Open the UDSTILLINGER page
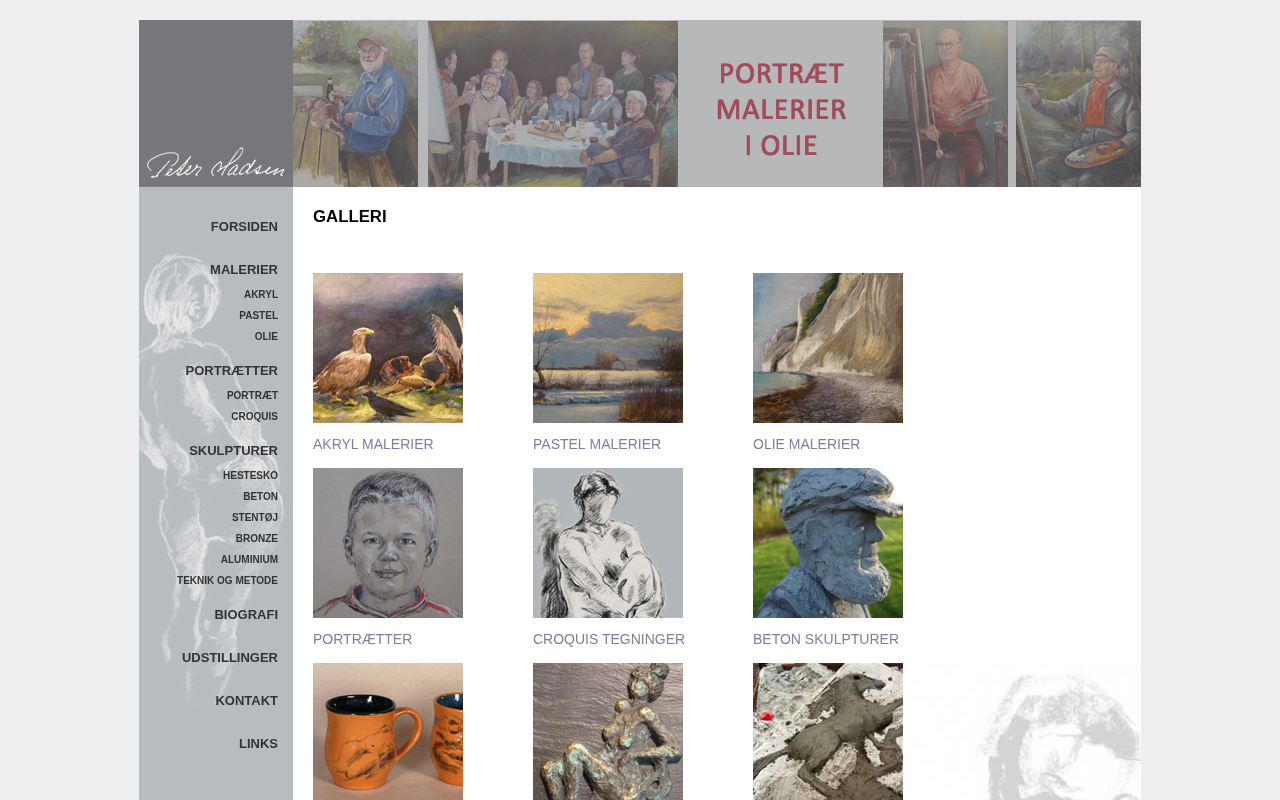The width and height of the screenshot is (1280, 800). (x=230, y=658)
